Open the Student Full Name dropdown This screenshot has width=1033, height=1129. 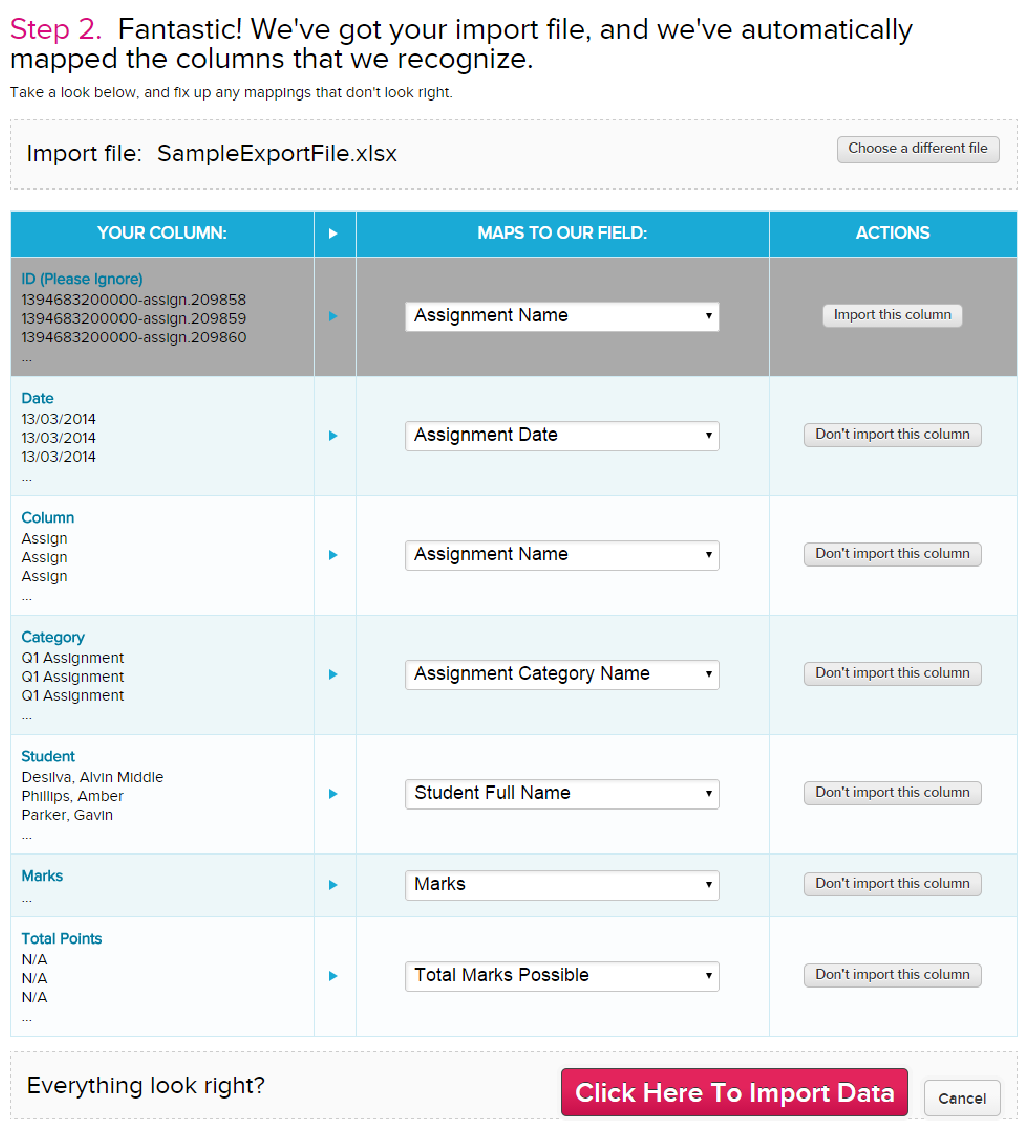click(x=562, y=794)
